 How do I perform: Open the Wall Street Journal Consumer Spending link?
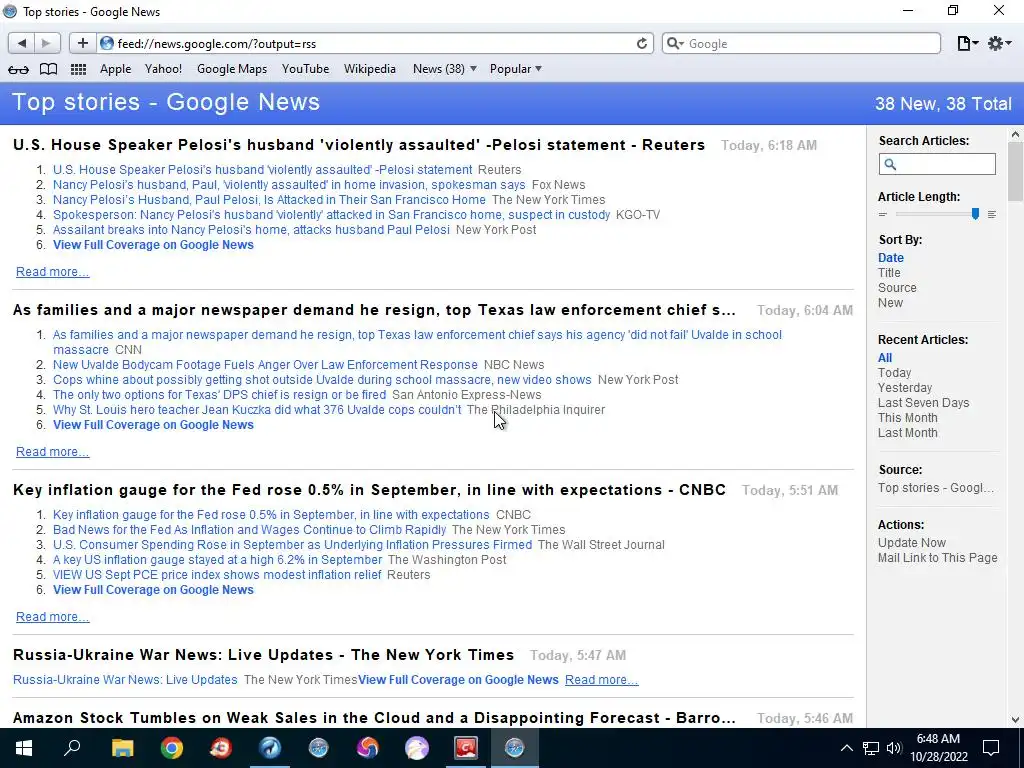pos(293,545)
